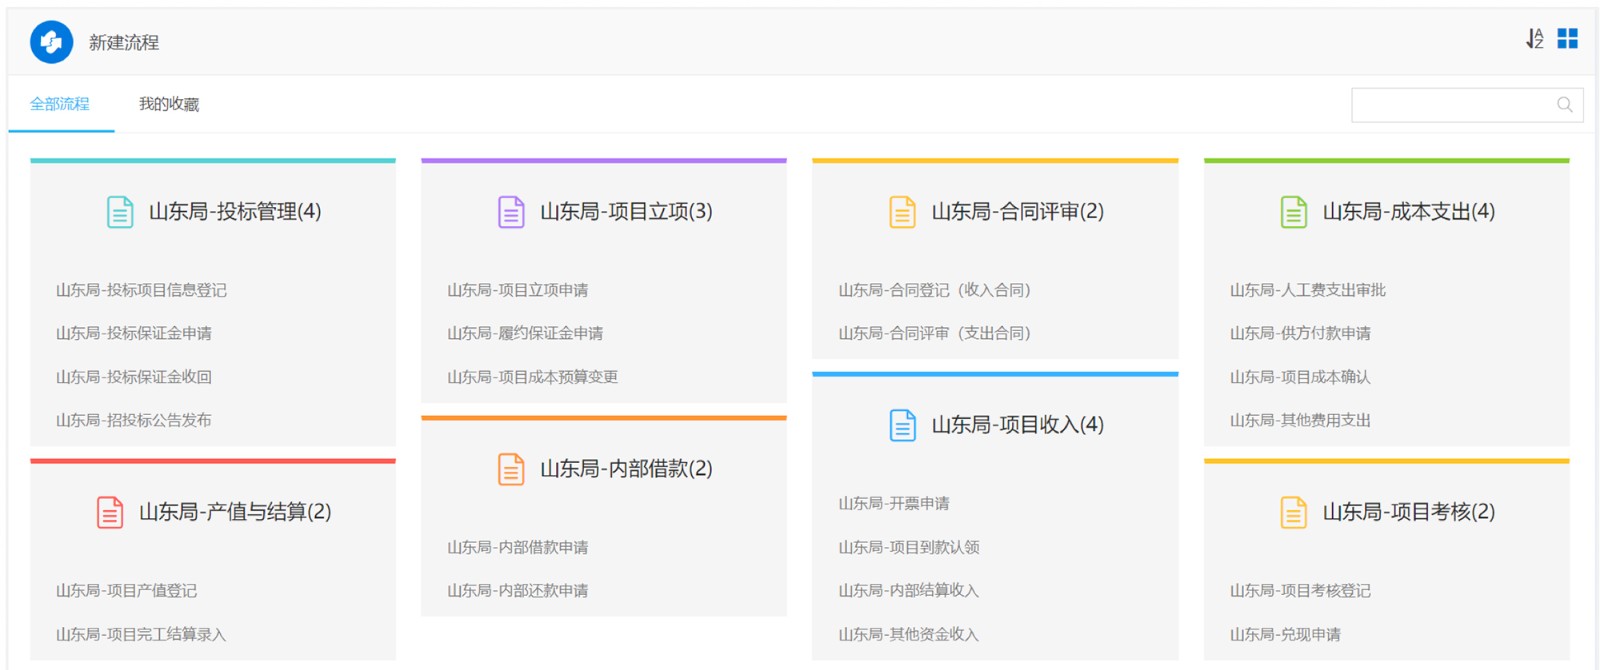Image resolution: width=1600 pixels, height=670 pixels.
Task: Click the 山东局-项目考核 document icon
Action: pos(1294,512)
